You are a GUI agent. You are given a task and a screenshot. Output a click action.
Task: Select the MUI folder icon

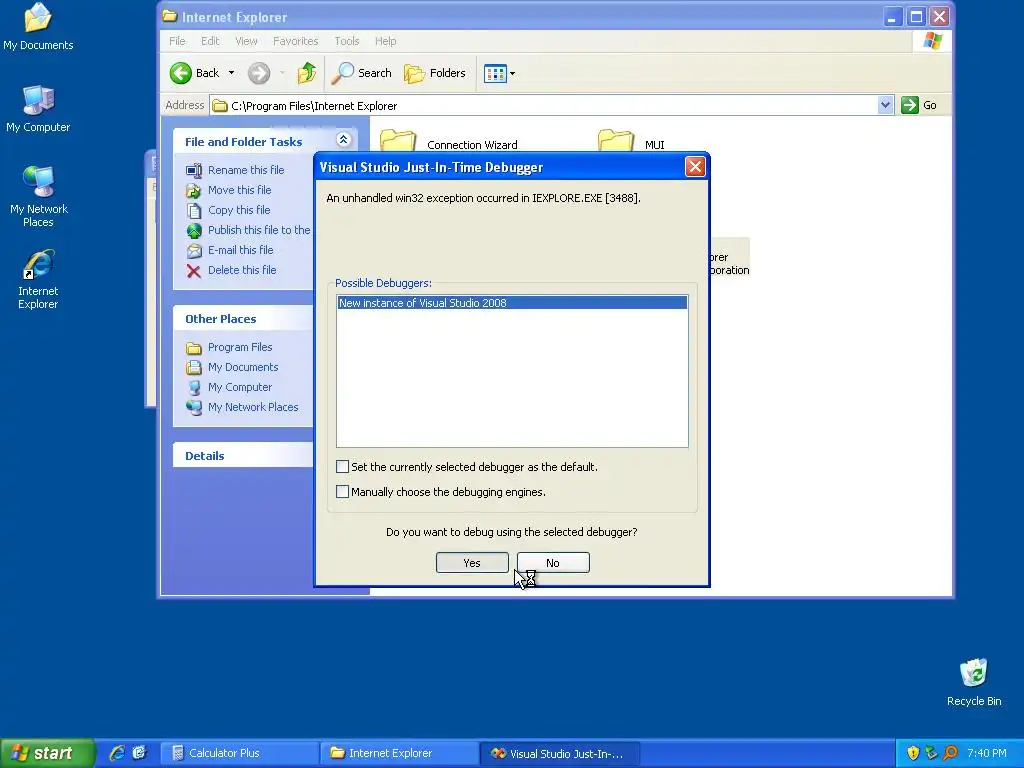(616, 140)
